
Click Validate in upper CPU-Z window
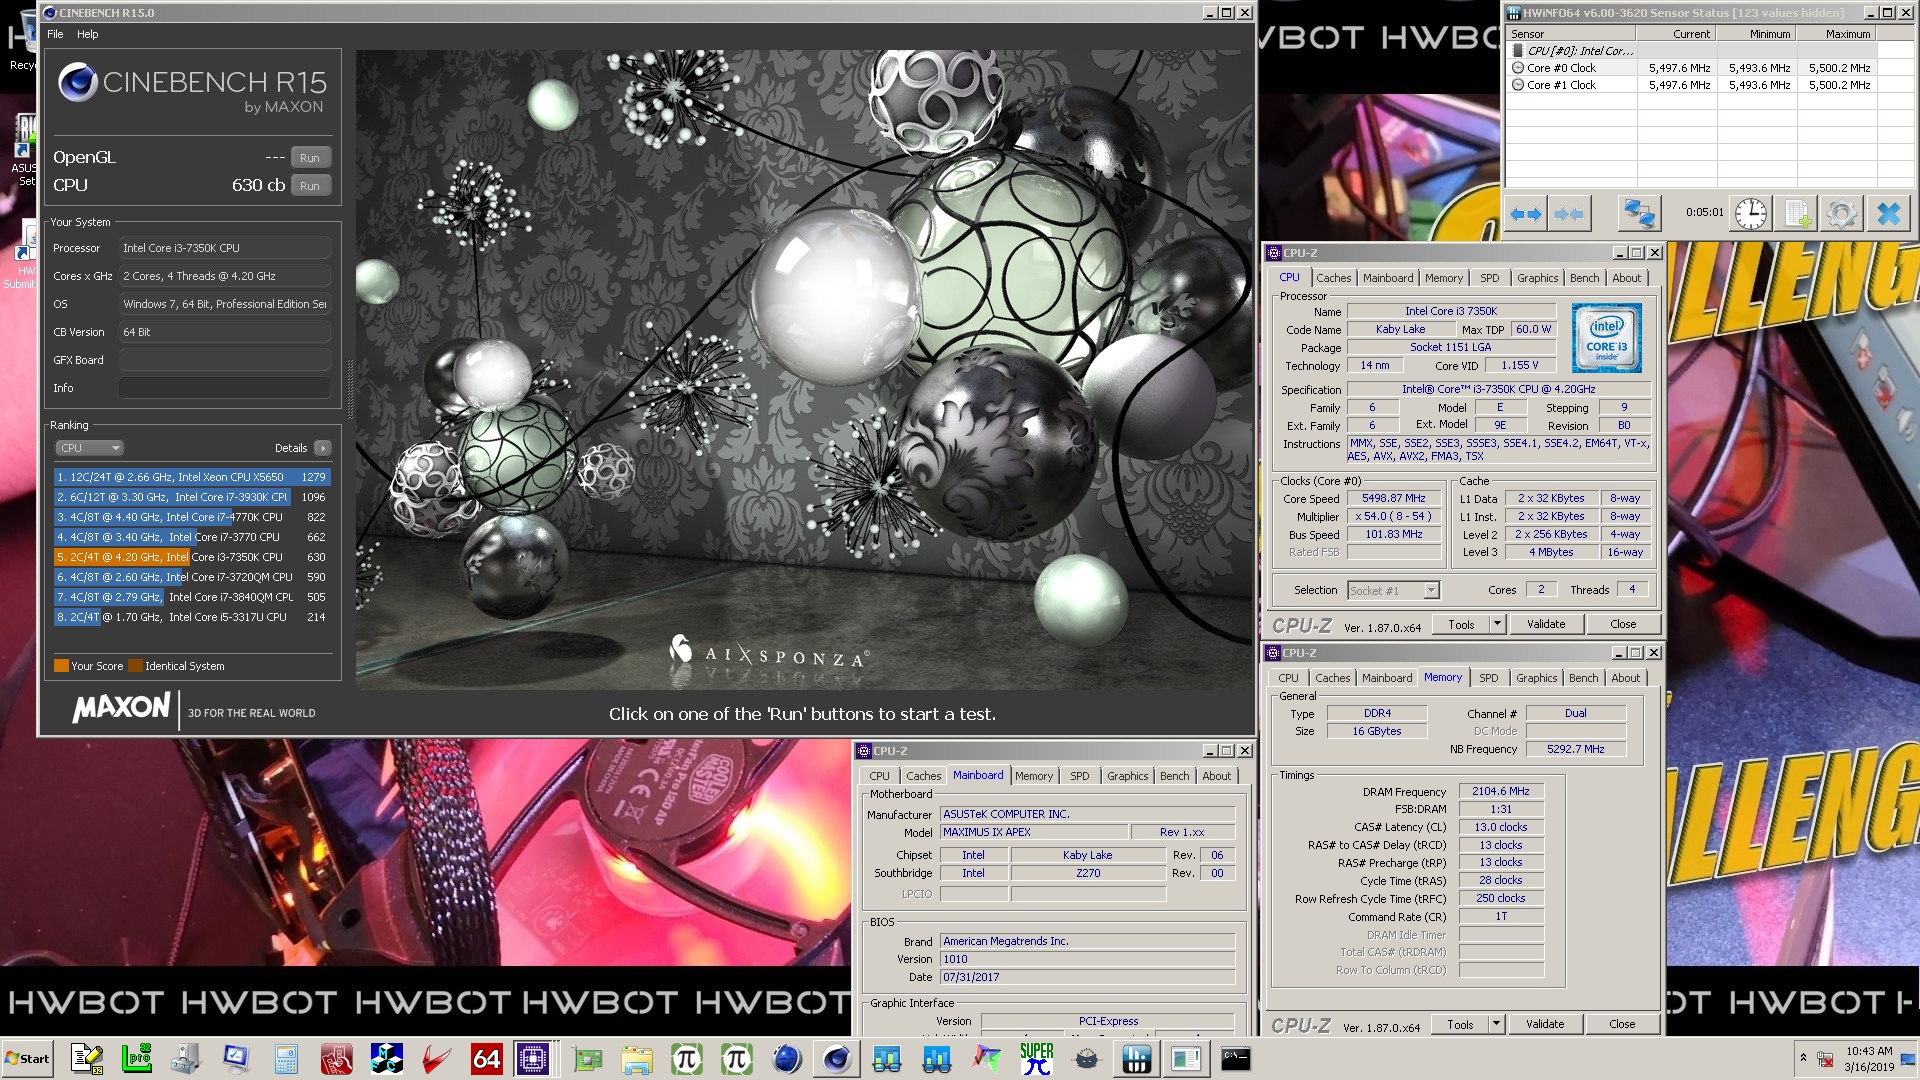1546,624
